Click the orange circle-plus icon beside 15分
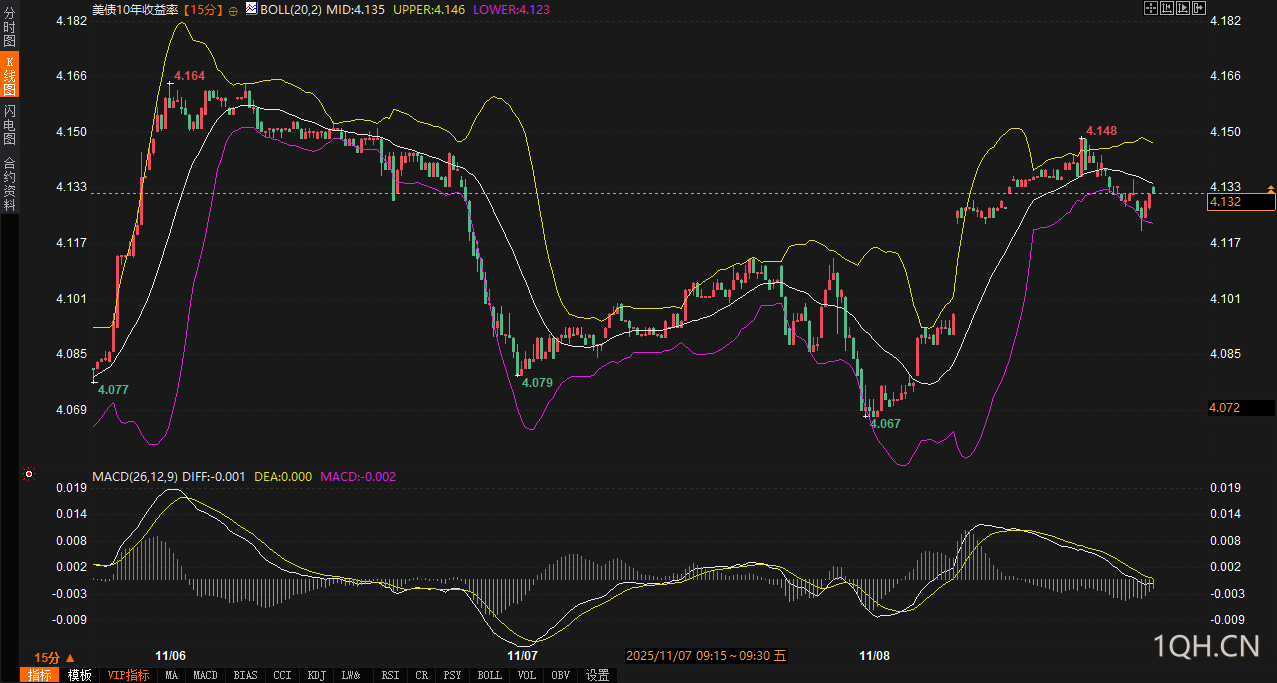 [233, 9]
